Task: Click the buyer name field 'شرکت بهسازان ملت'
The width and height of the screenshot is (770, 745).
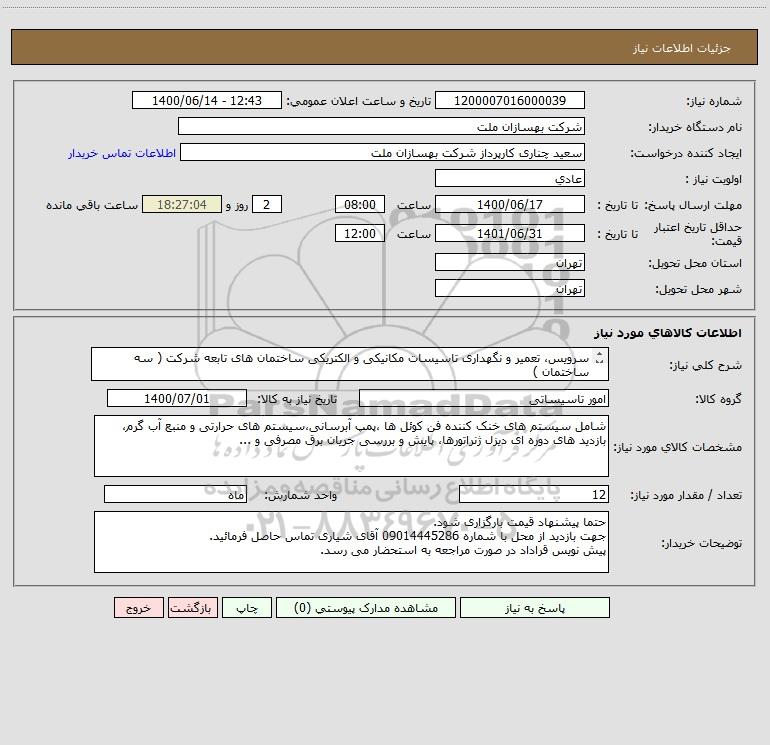Action: (381, 126)
